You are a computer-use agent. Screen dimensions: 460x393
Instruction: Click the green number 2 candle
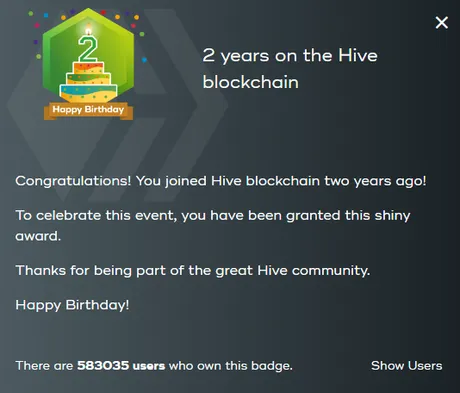[88, 49]
